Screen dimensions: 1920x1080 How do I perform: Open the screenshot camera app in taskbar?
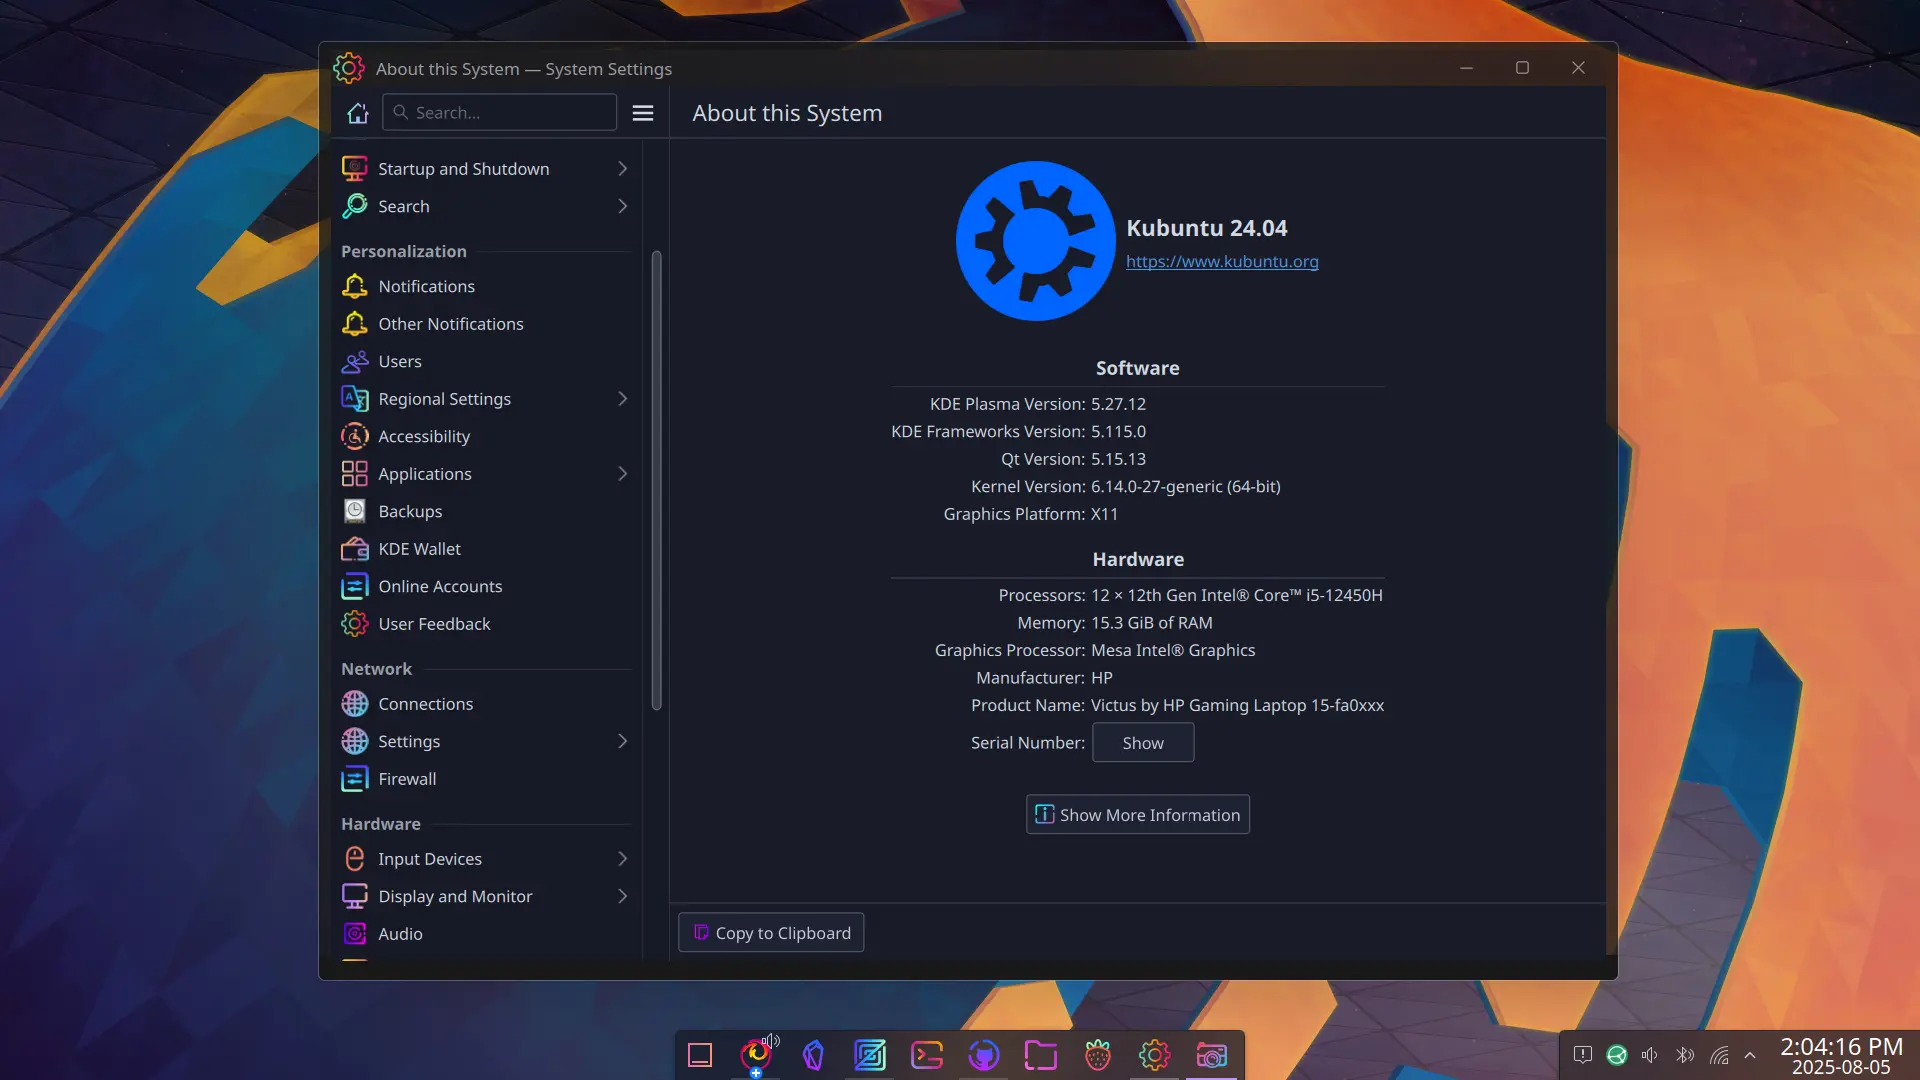pyautogui.click(x=1211, y=1055)
